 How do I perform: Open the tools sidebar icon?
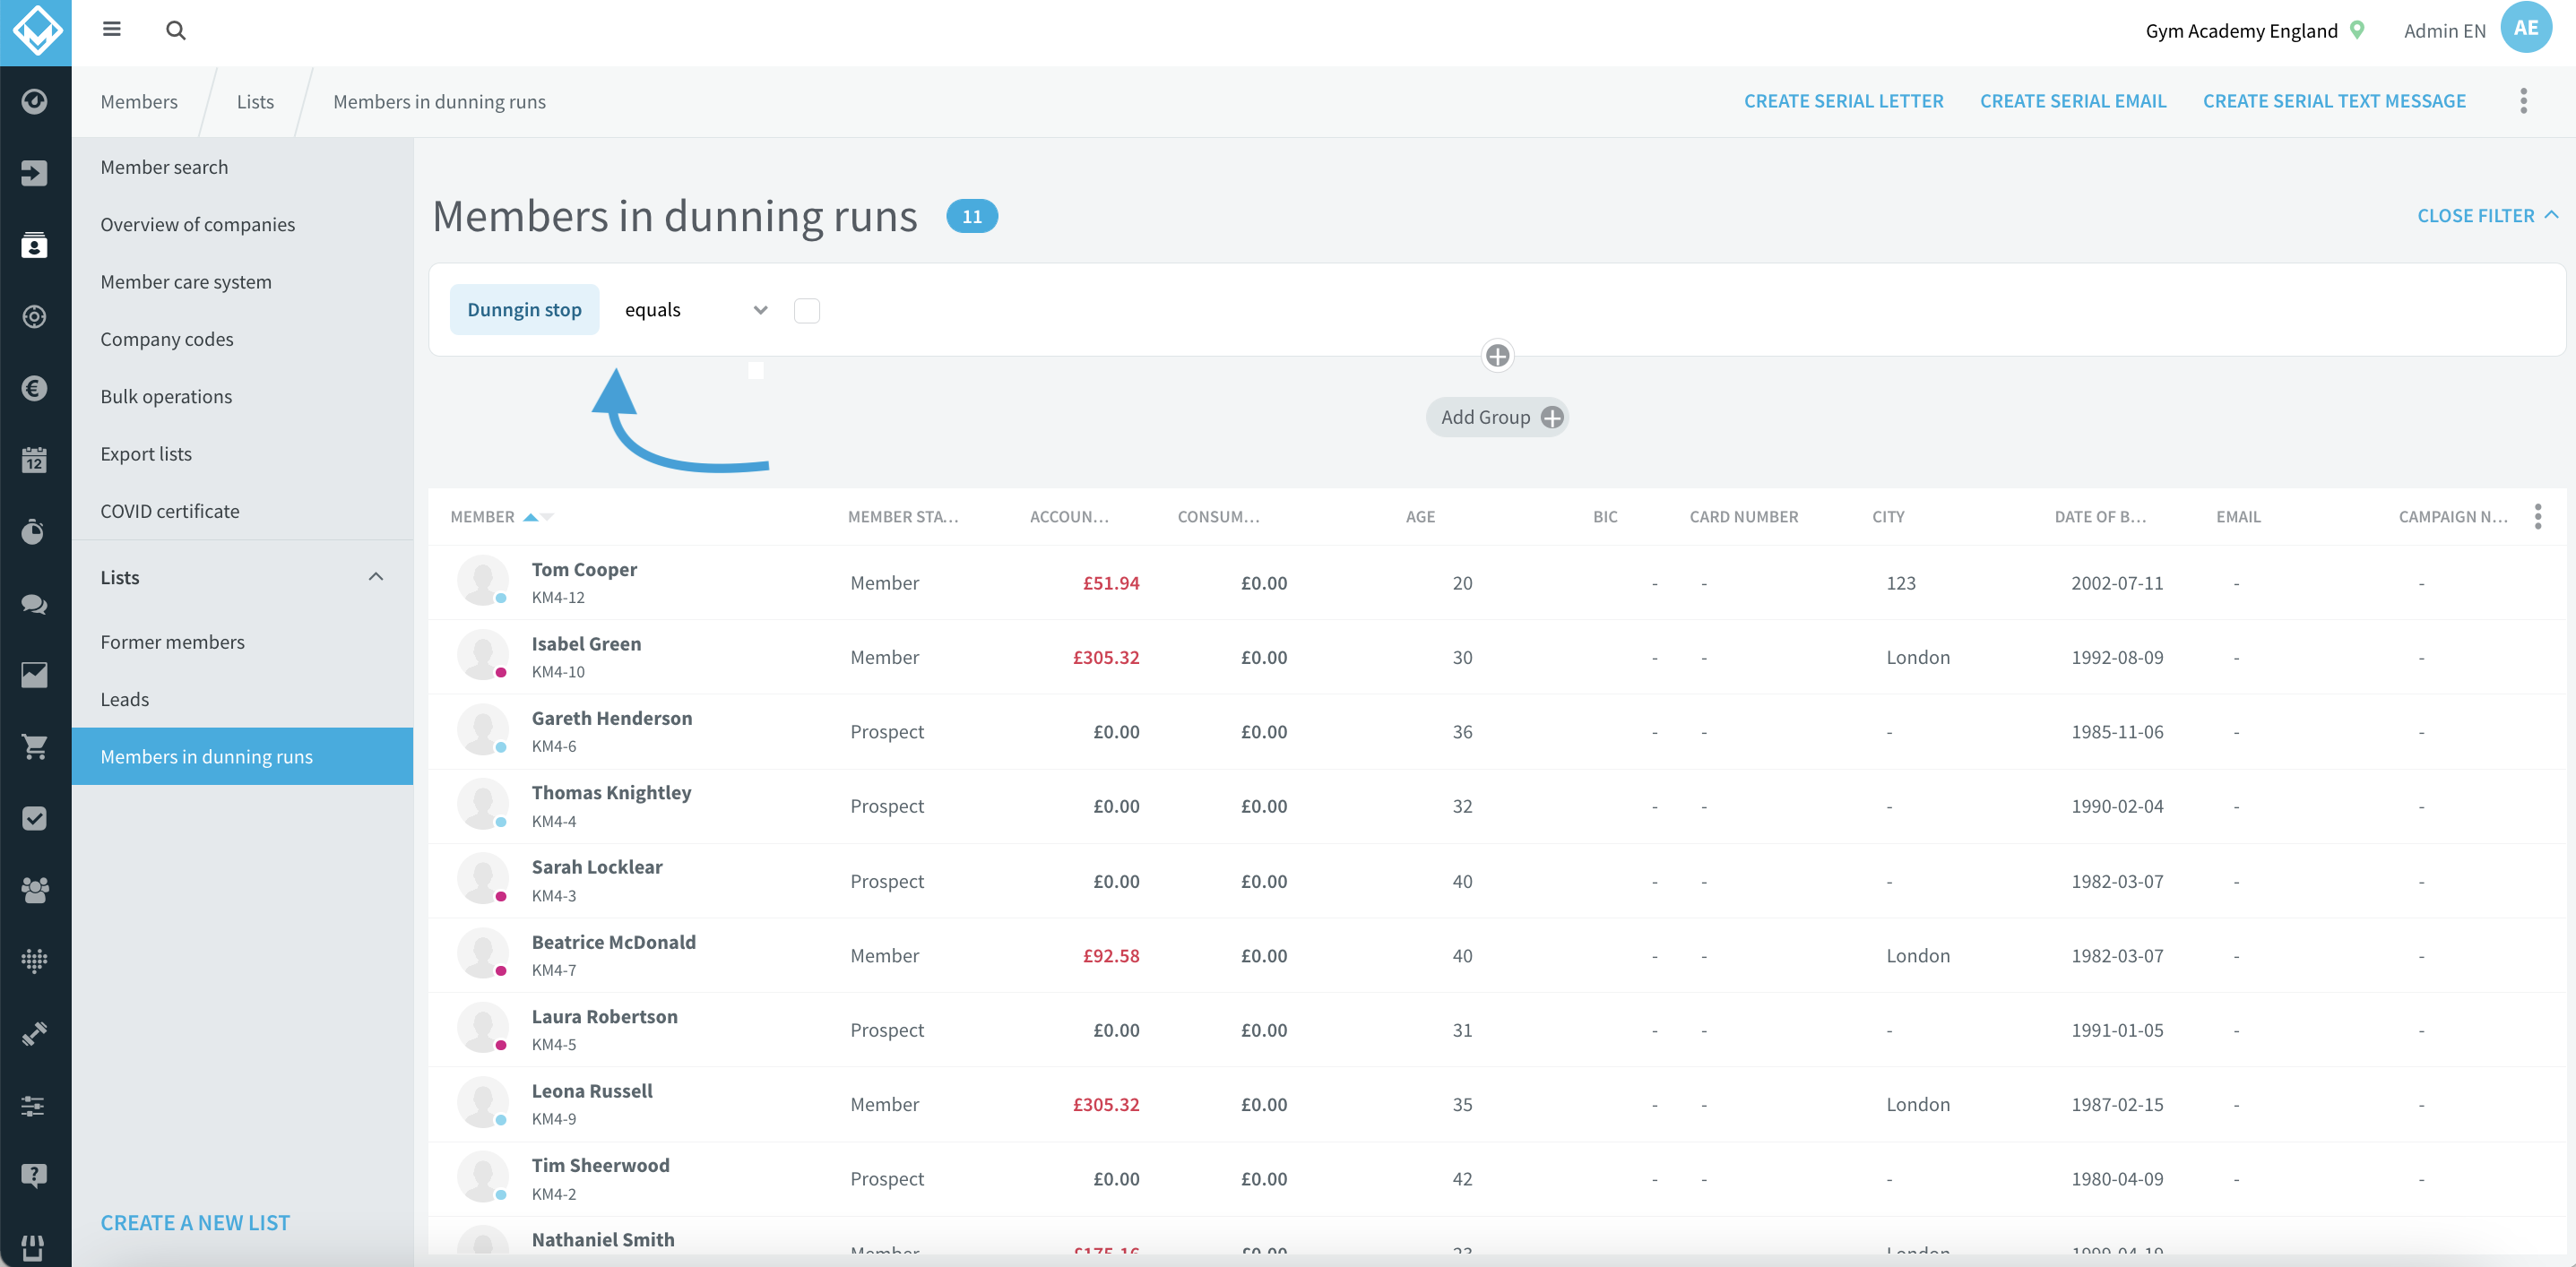(35, 1033)
